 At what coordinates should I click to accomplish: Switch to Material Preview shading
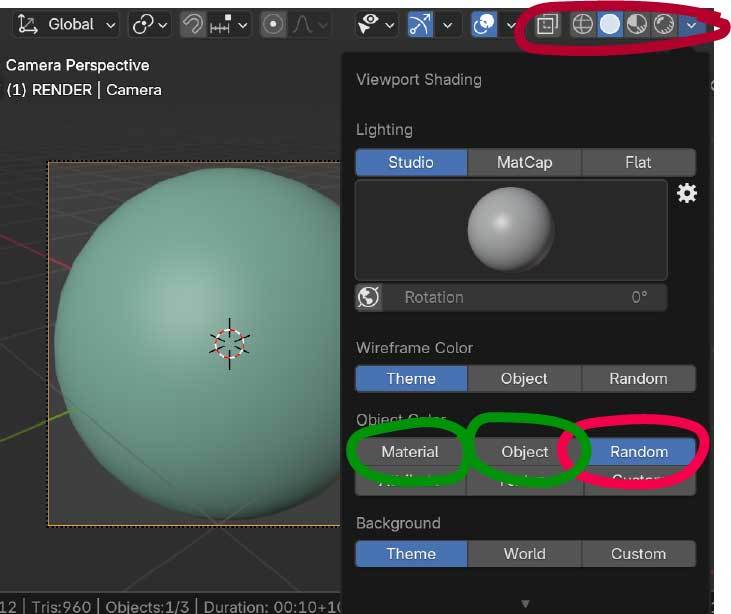(637, 24)
